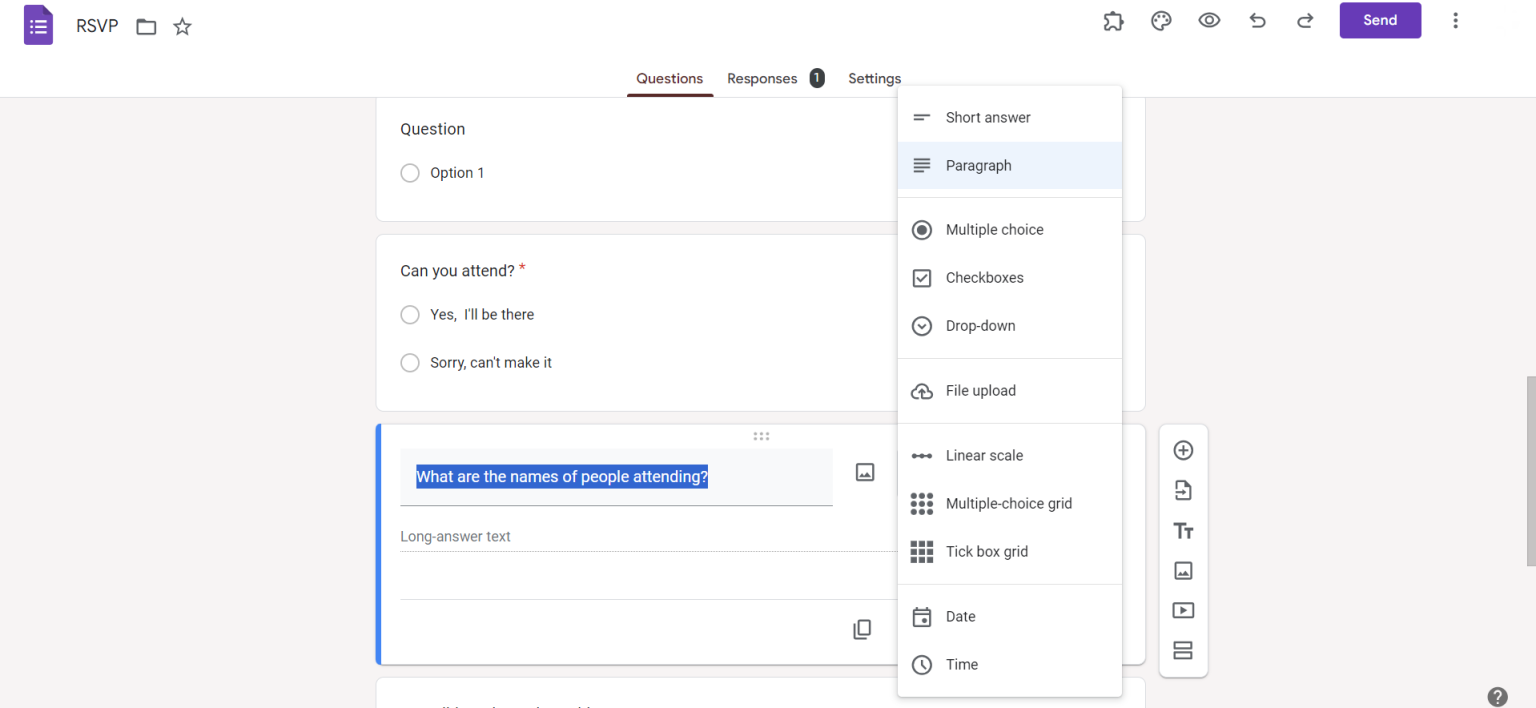
Task: Add a video to form
Action: coord(1183,611)
